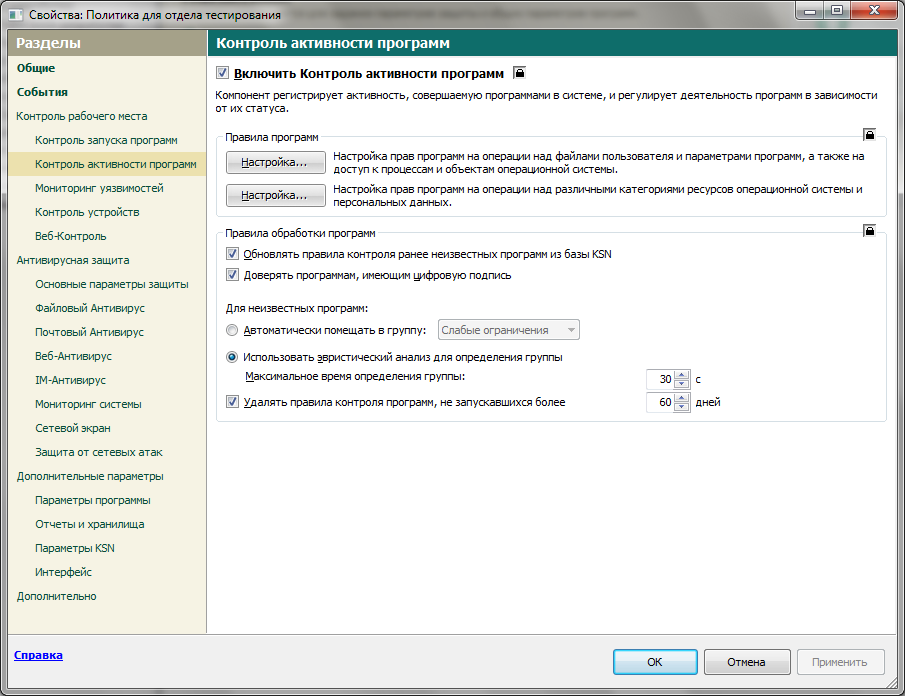This screenshot has height=696, width=905.
Task: Open the Справка help link
Action: (x=38, y=655)
